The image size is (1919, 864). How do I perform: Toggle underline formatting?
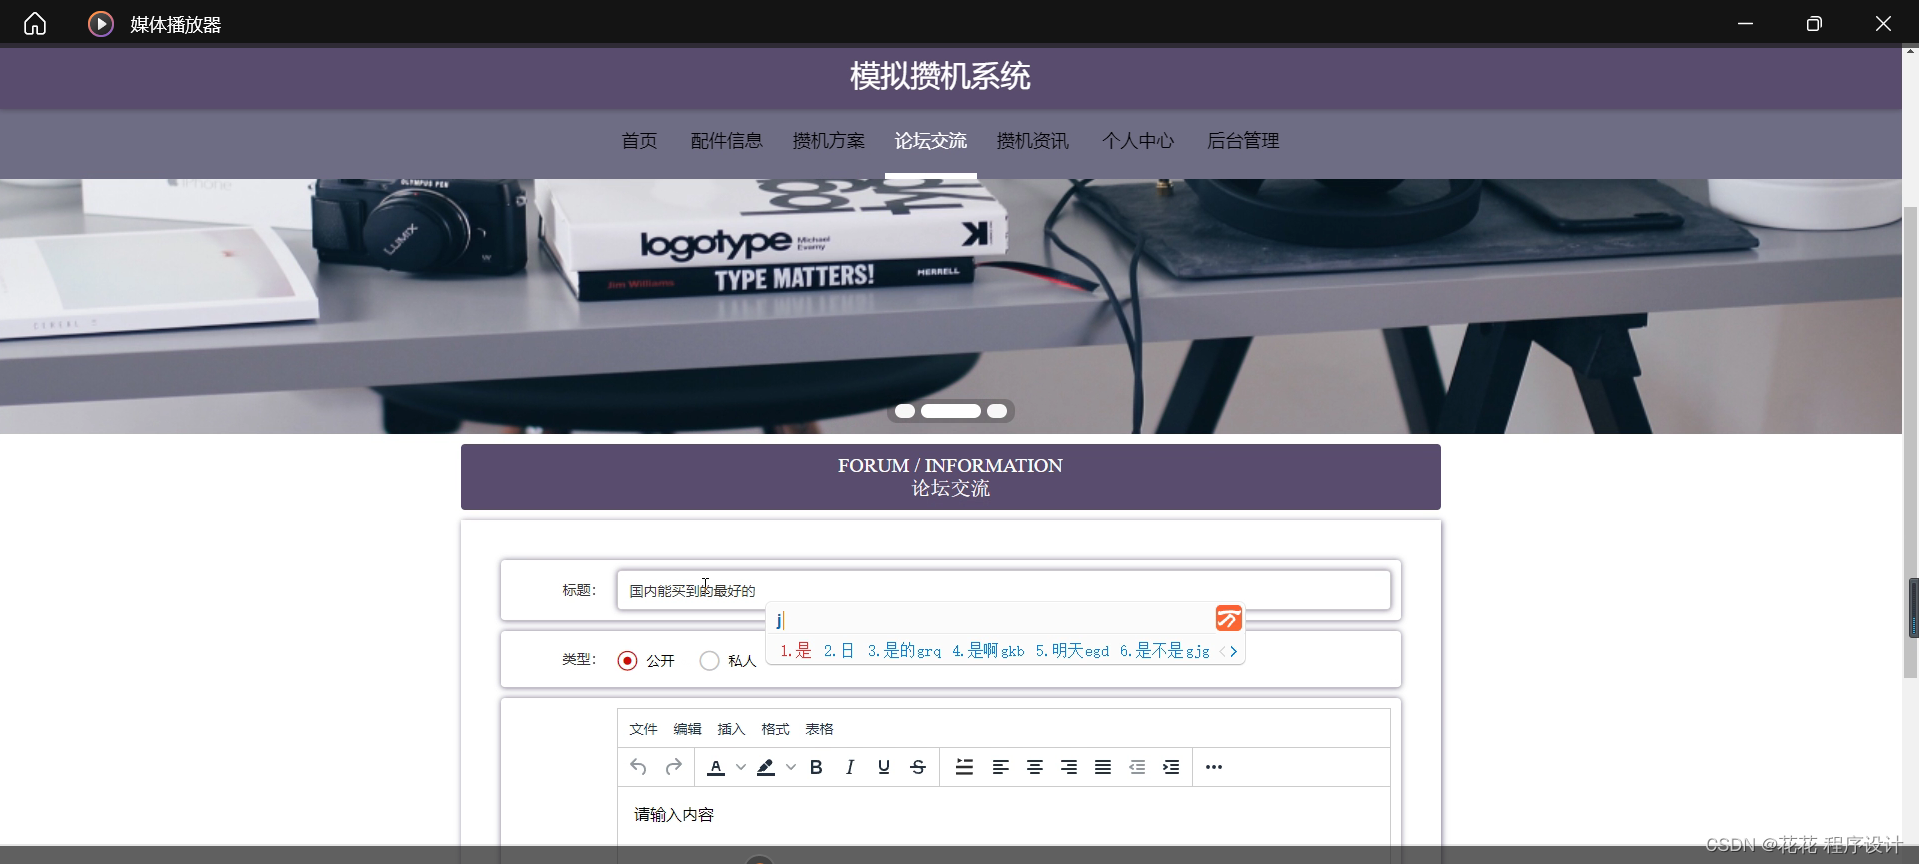pyautogui.click(x=884, y=767)
